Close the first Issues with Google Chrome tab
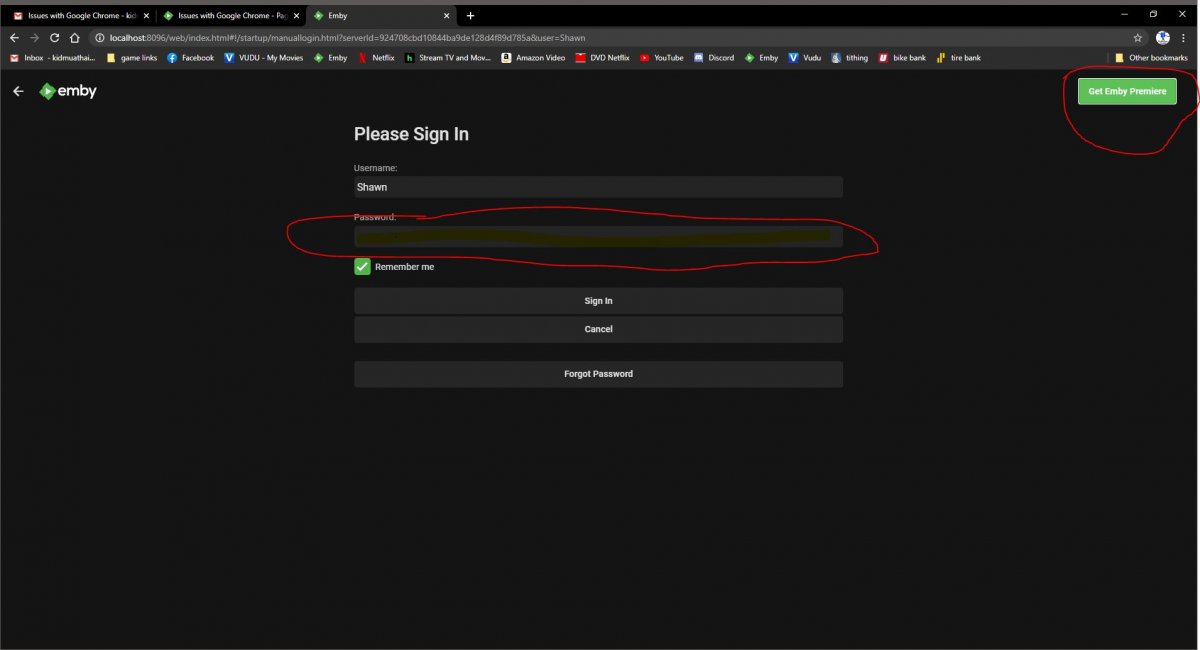Viewport: 1200px width, 650px height. click(x=146, y=16)
